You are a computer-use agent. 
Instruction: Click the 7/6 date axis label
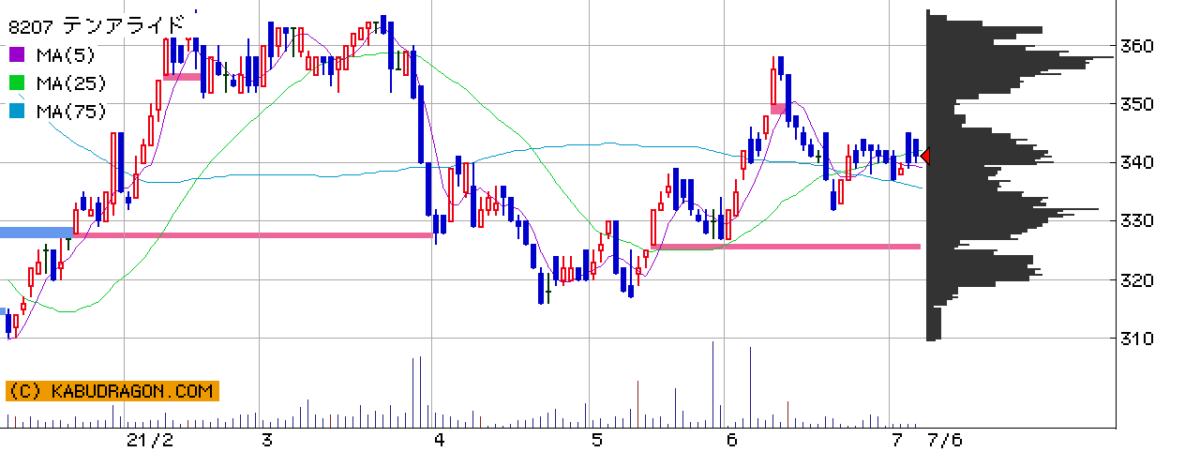(945, 440)
